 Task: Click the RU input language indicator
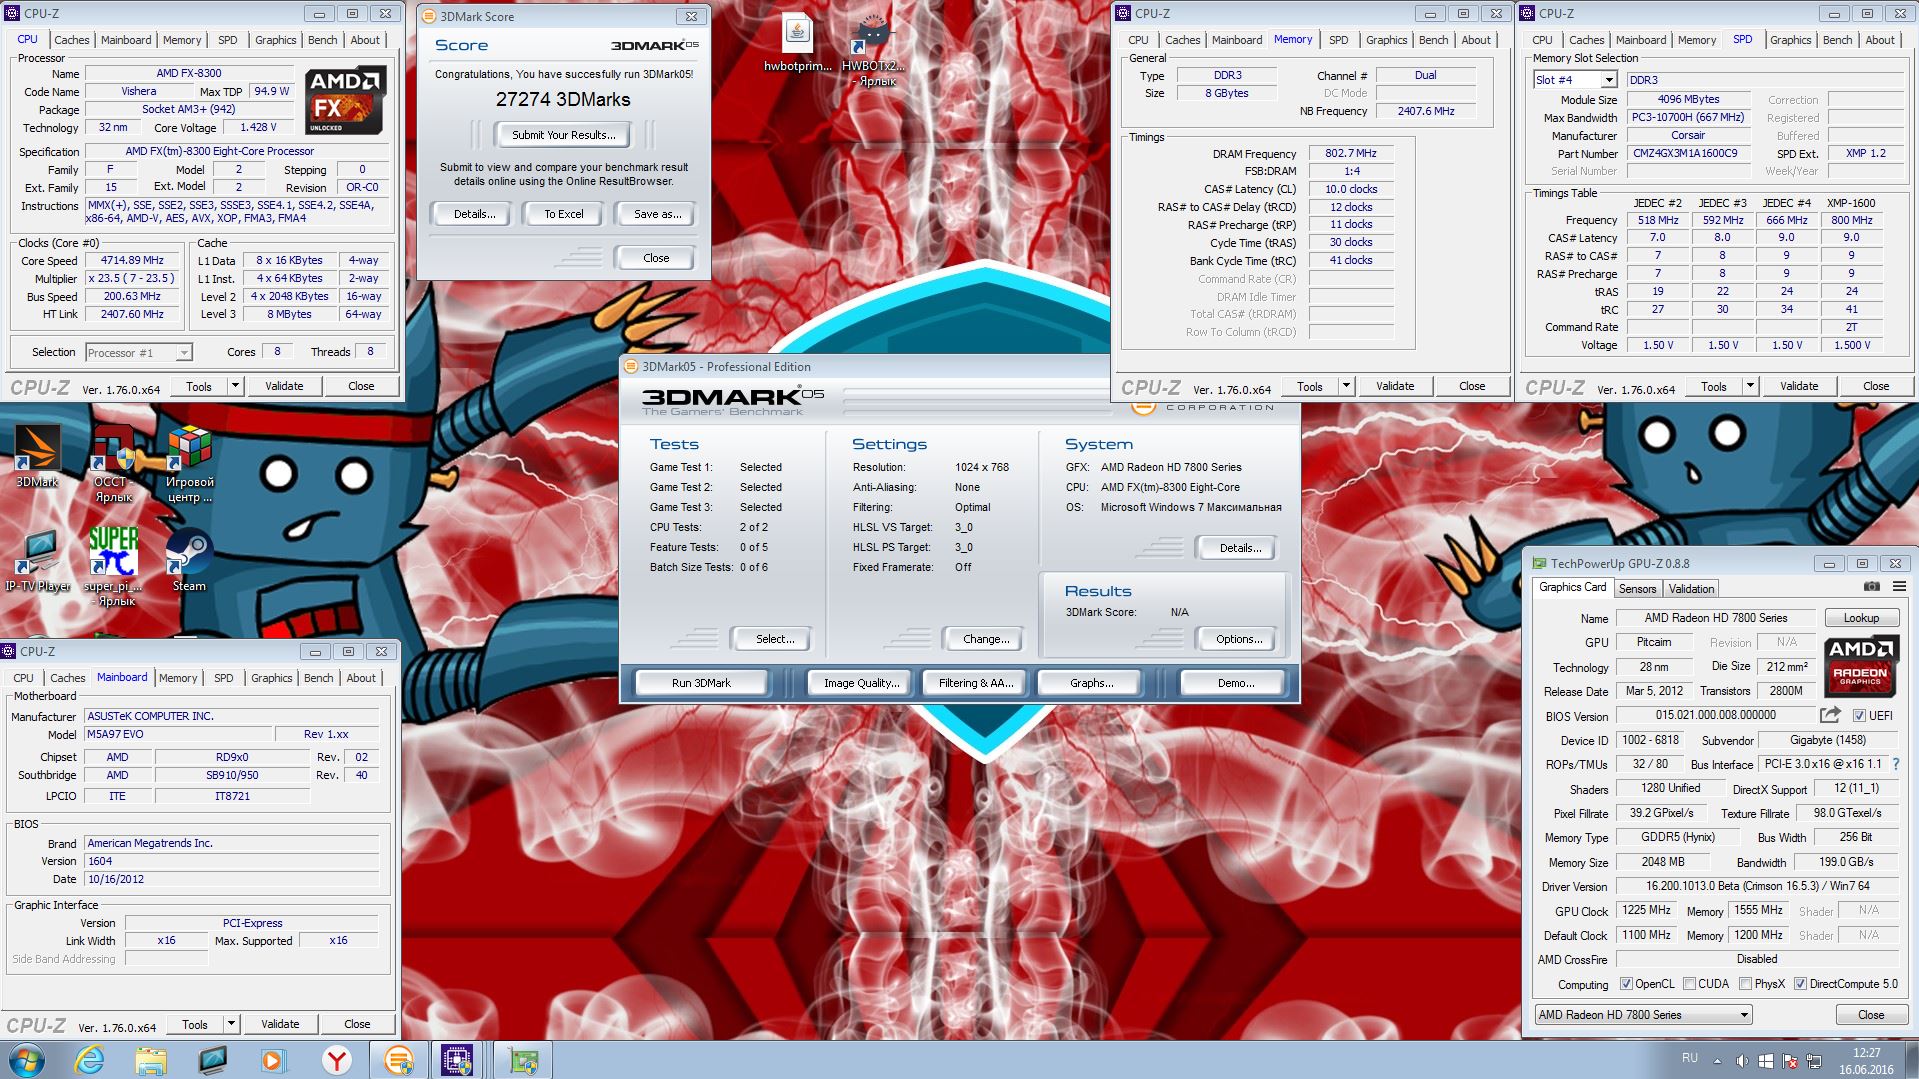click(x=1689, y=1058)
